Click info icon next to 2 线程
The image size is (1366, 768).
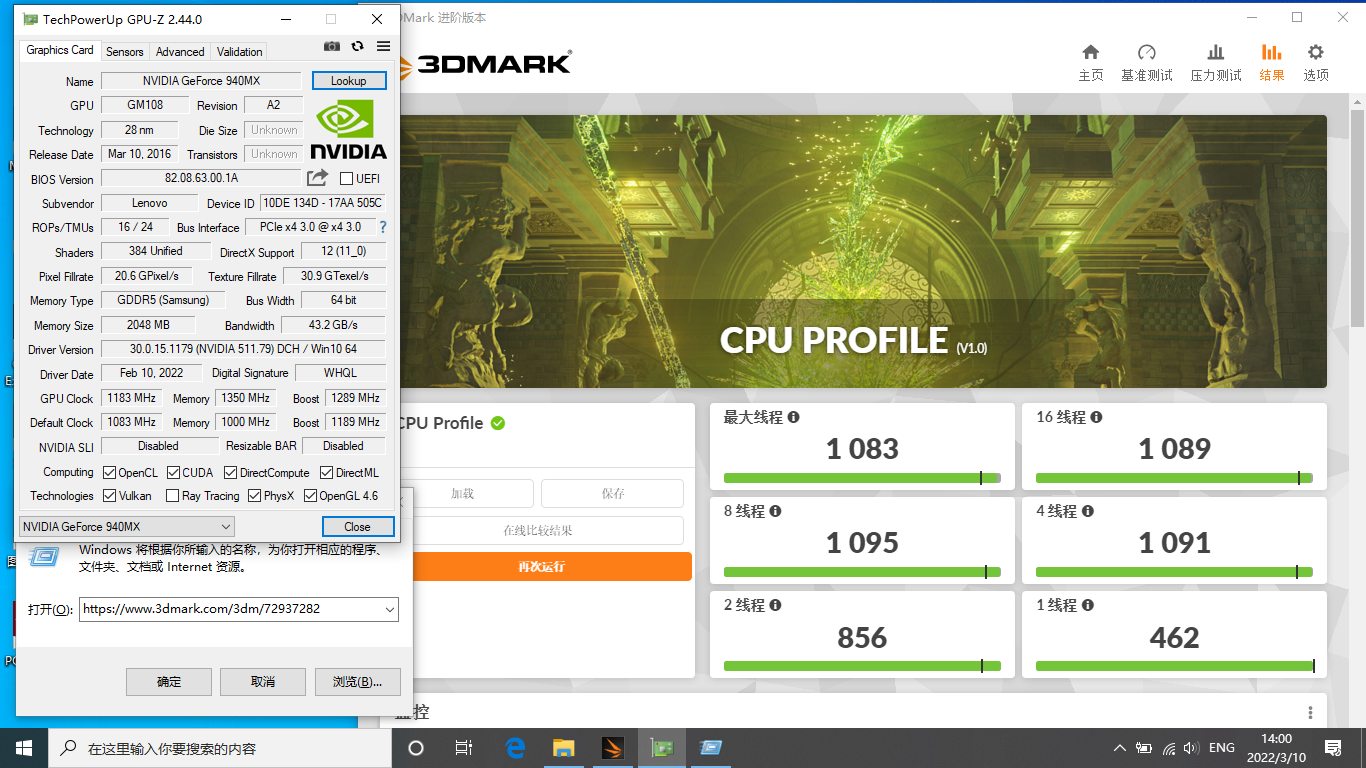click(775, 605)
